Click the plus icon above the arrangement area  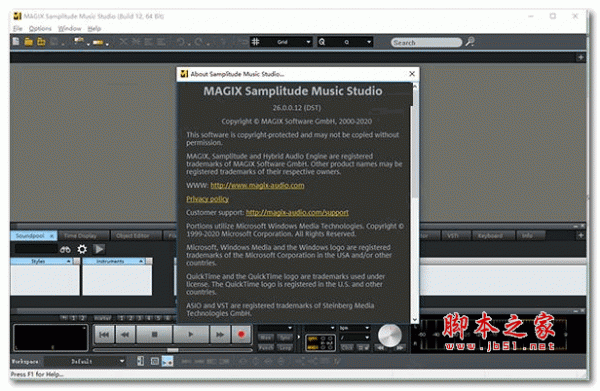[580, 57]
